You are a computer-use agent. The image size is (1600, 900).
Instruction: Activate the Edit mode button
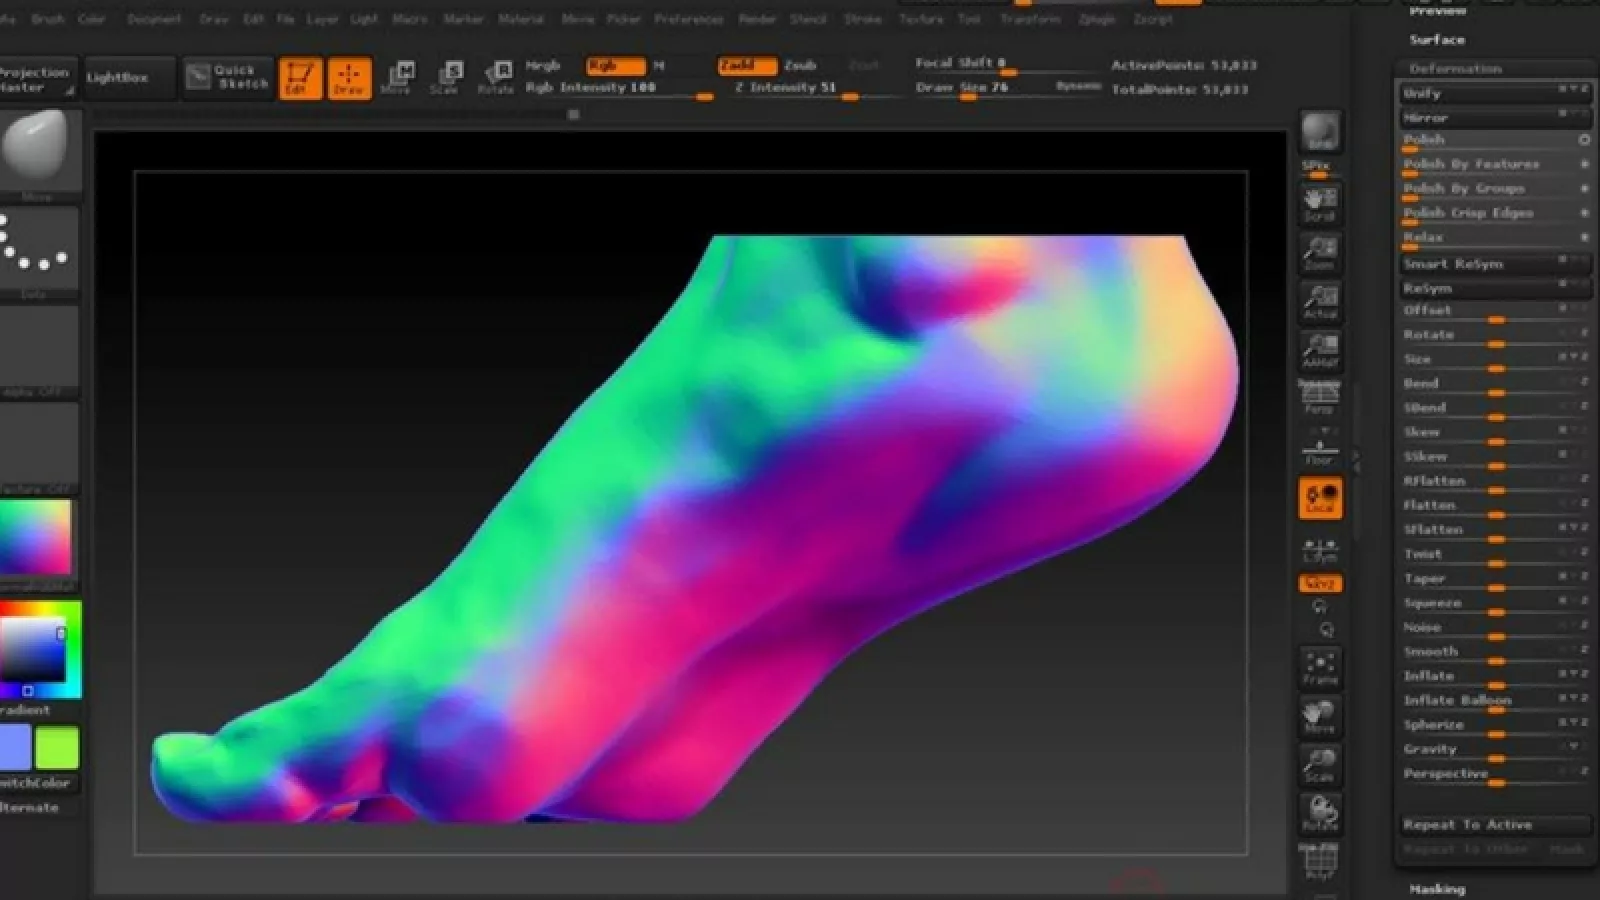tap(299, 78)
